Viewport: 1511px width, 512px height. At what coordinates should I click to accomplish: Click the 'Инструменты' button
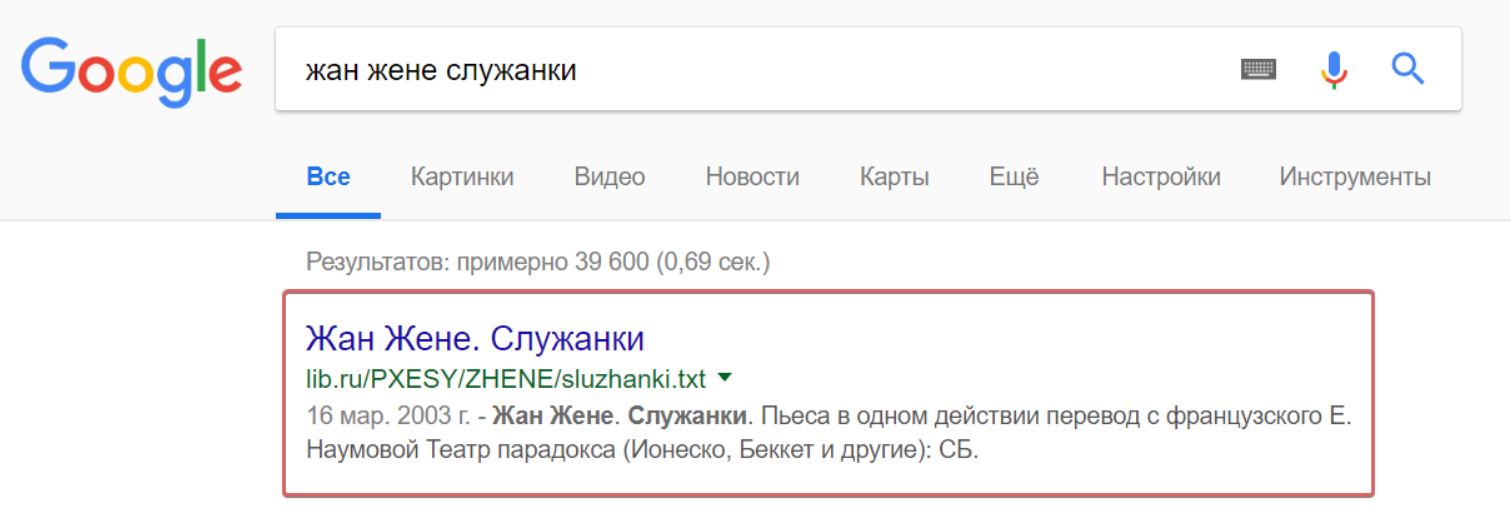1354,178
